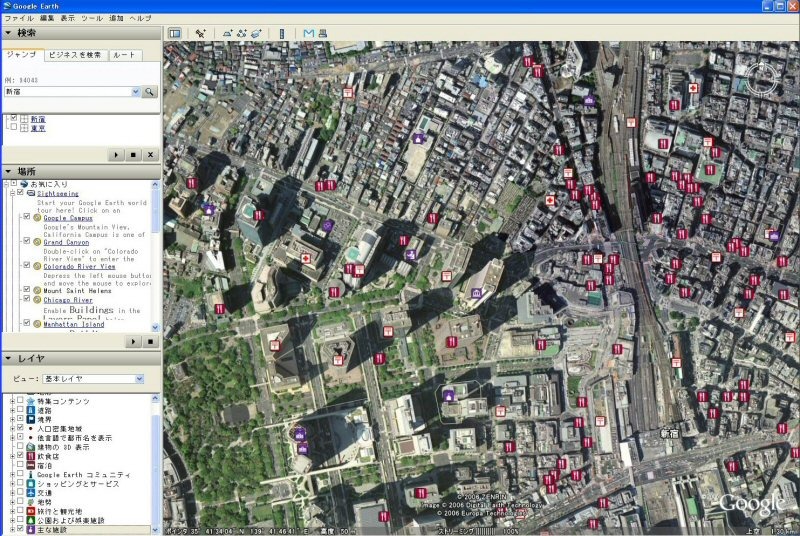Collapse the 検索 search panel

coord(8,33)
